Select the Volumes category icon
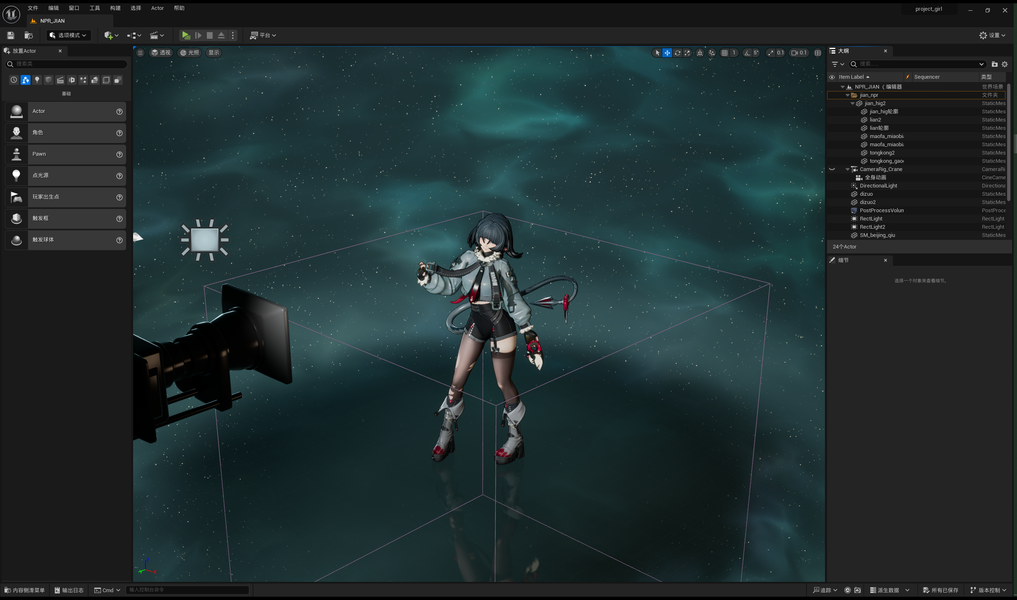The image size is (1017, 600). (106, 80)
